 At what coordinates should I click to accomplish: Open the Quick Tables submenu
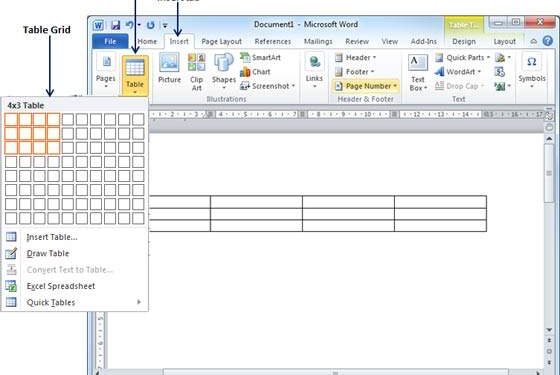click(75, 302)
